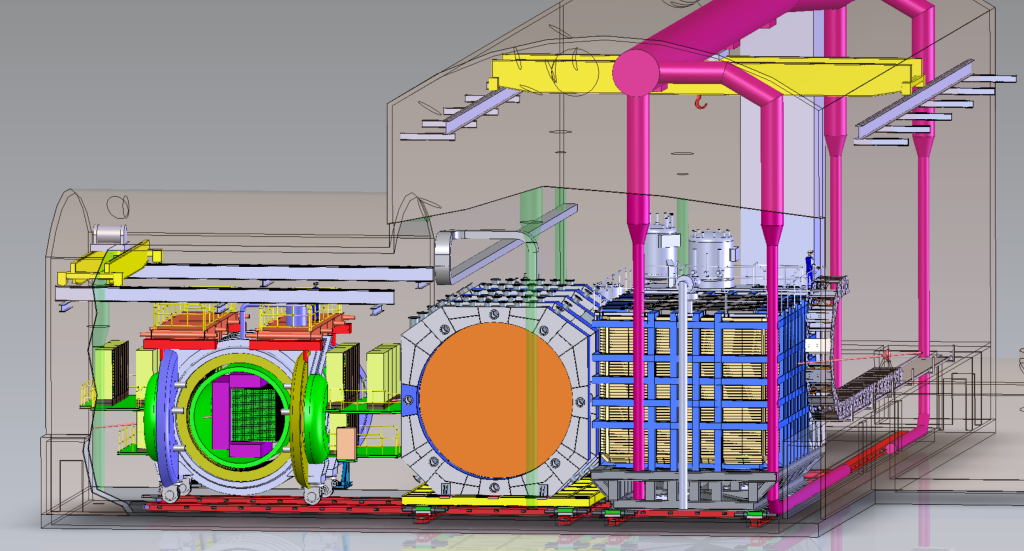Select the person standing on the platform

tap(809, 266)
